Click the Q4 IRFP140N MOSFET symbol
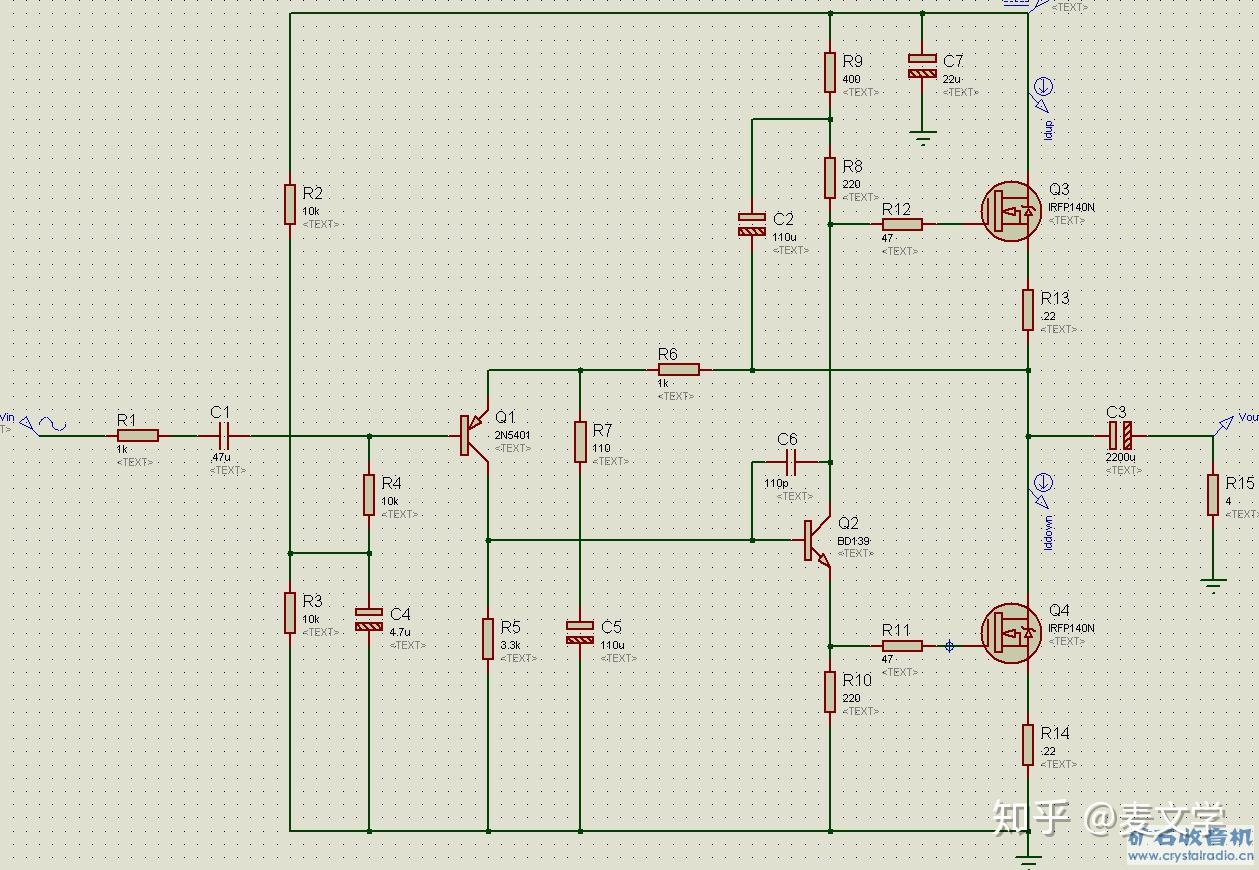Image resolution: width=1259 pixels, height=870 pixels. point(1010,632)
